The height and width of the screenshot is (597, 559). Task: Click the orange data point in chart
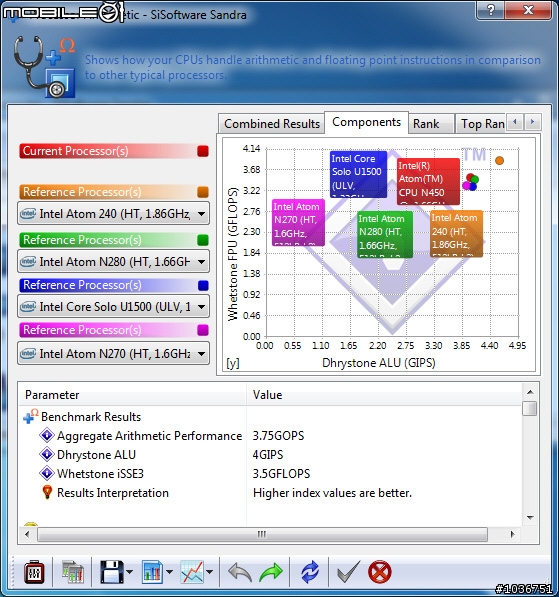point(499,161)
